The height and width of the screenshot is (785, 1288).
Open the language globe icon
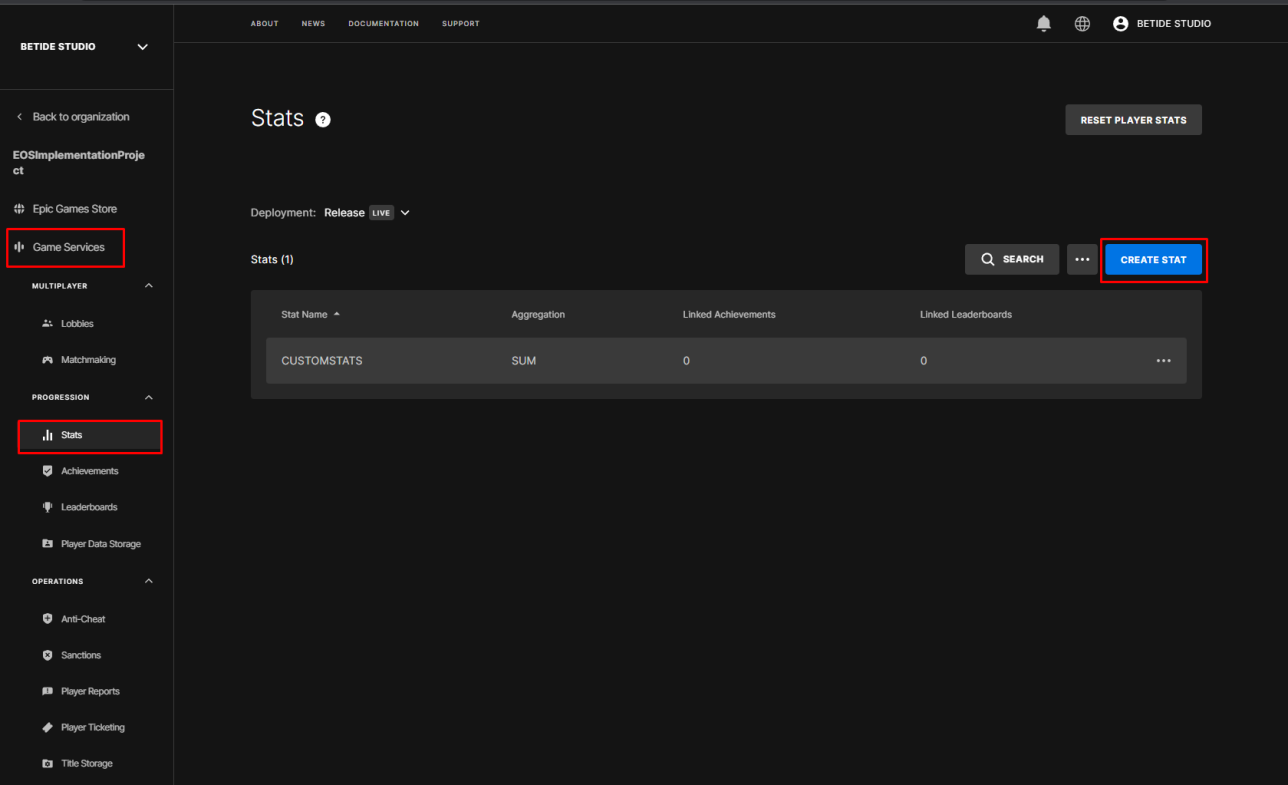pos(1082,24)
